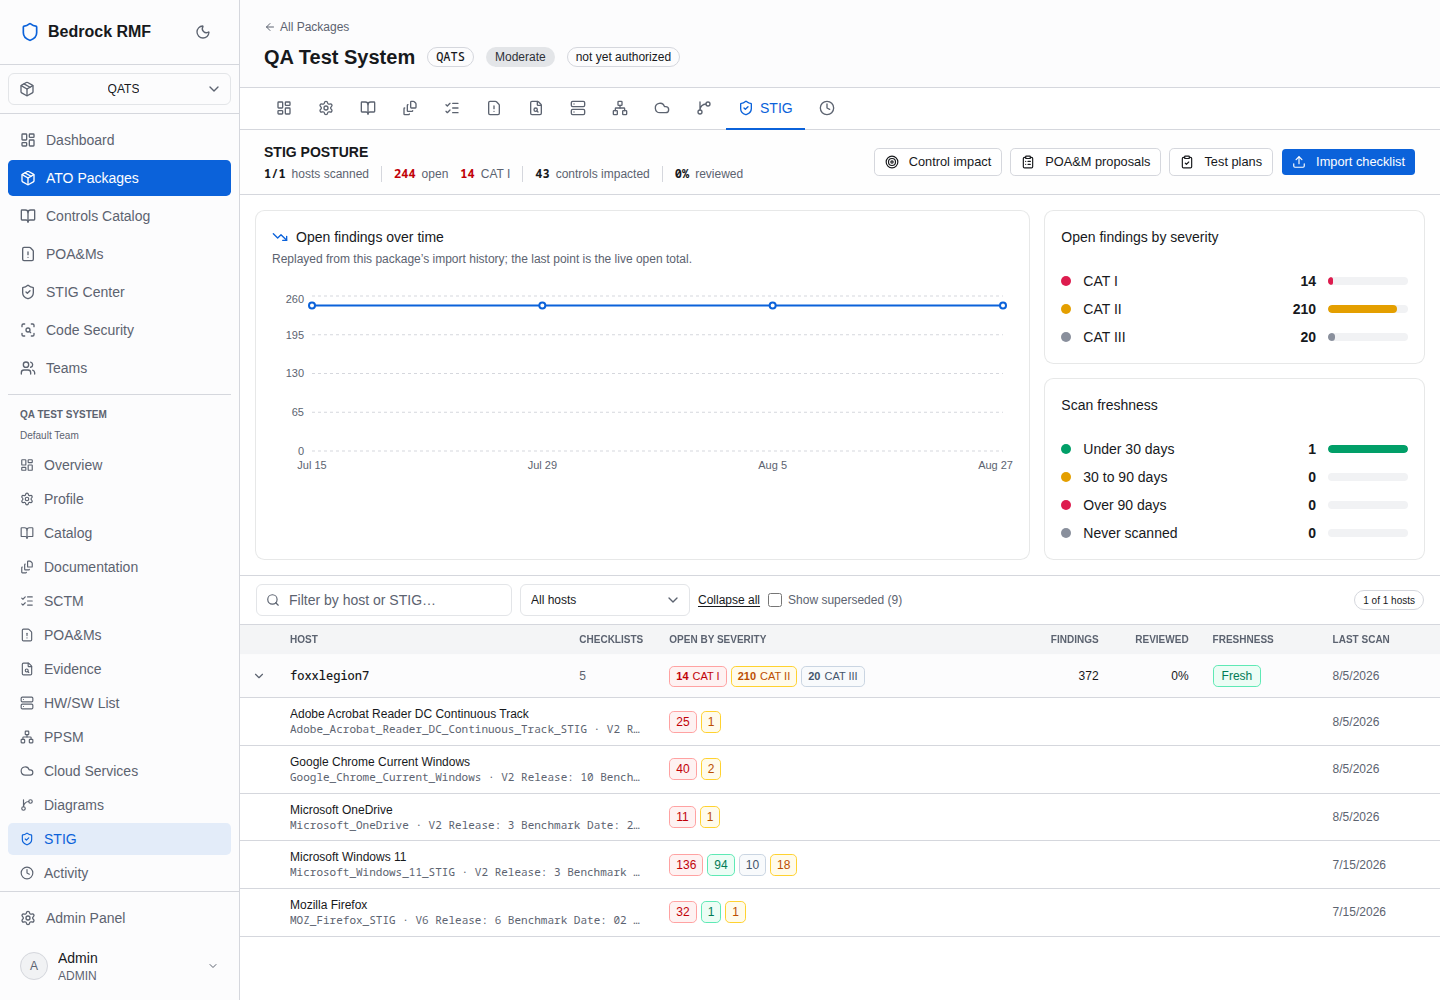Open the Adobe Acrobat Reader DC checklist row
Viewport: 1440px width, 1000px height.
(840, 722)
